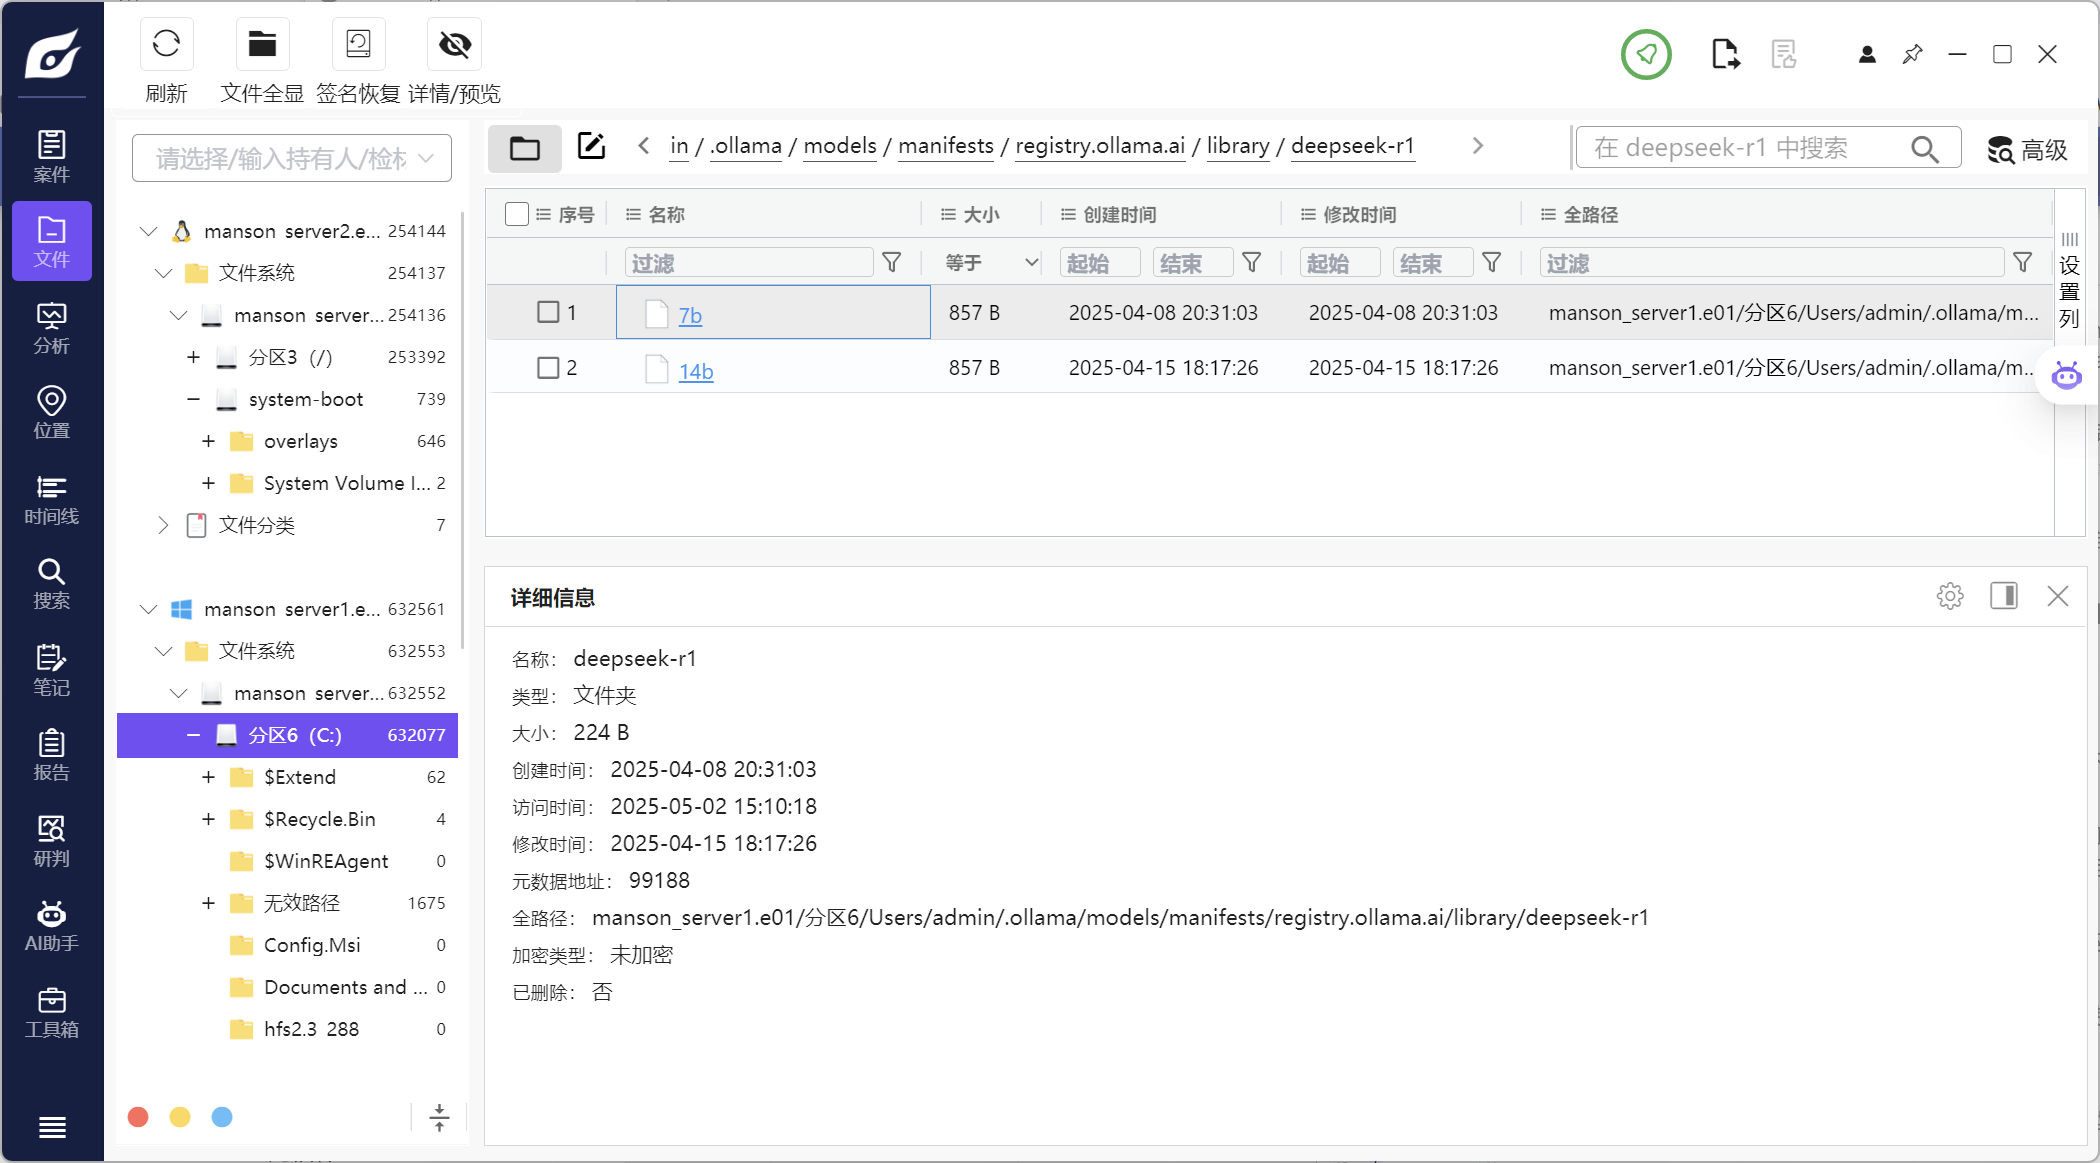
Task: Toggle the select-all header checkbox
Action: click(516, 214)
